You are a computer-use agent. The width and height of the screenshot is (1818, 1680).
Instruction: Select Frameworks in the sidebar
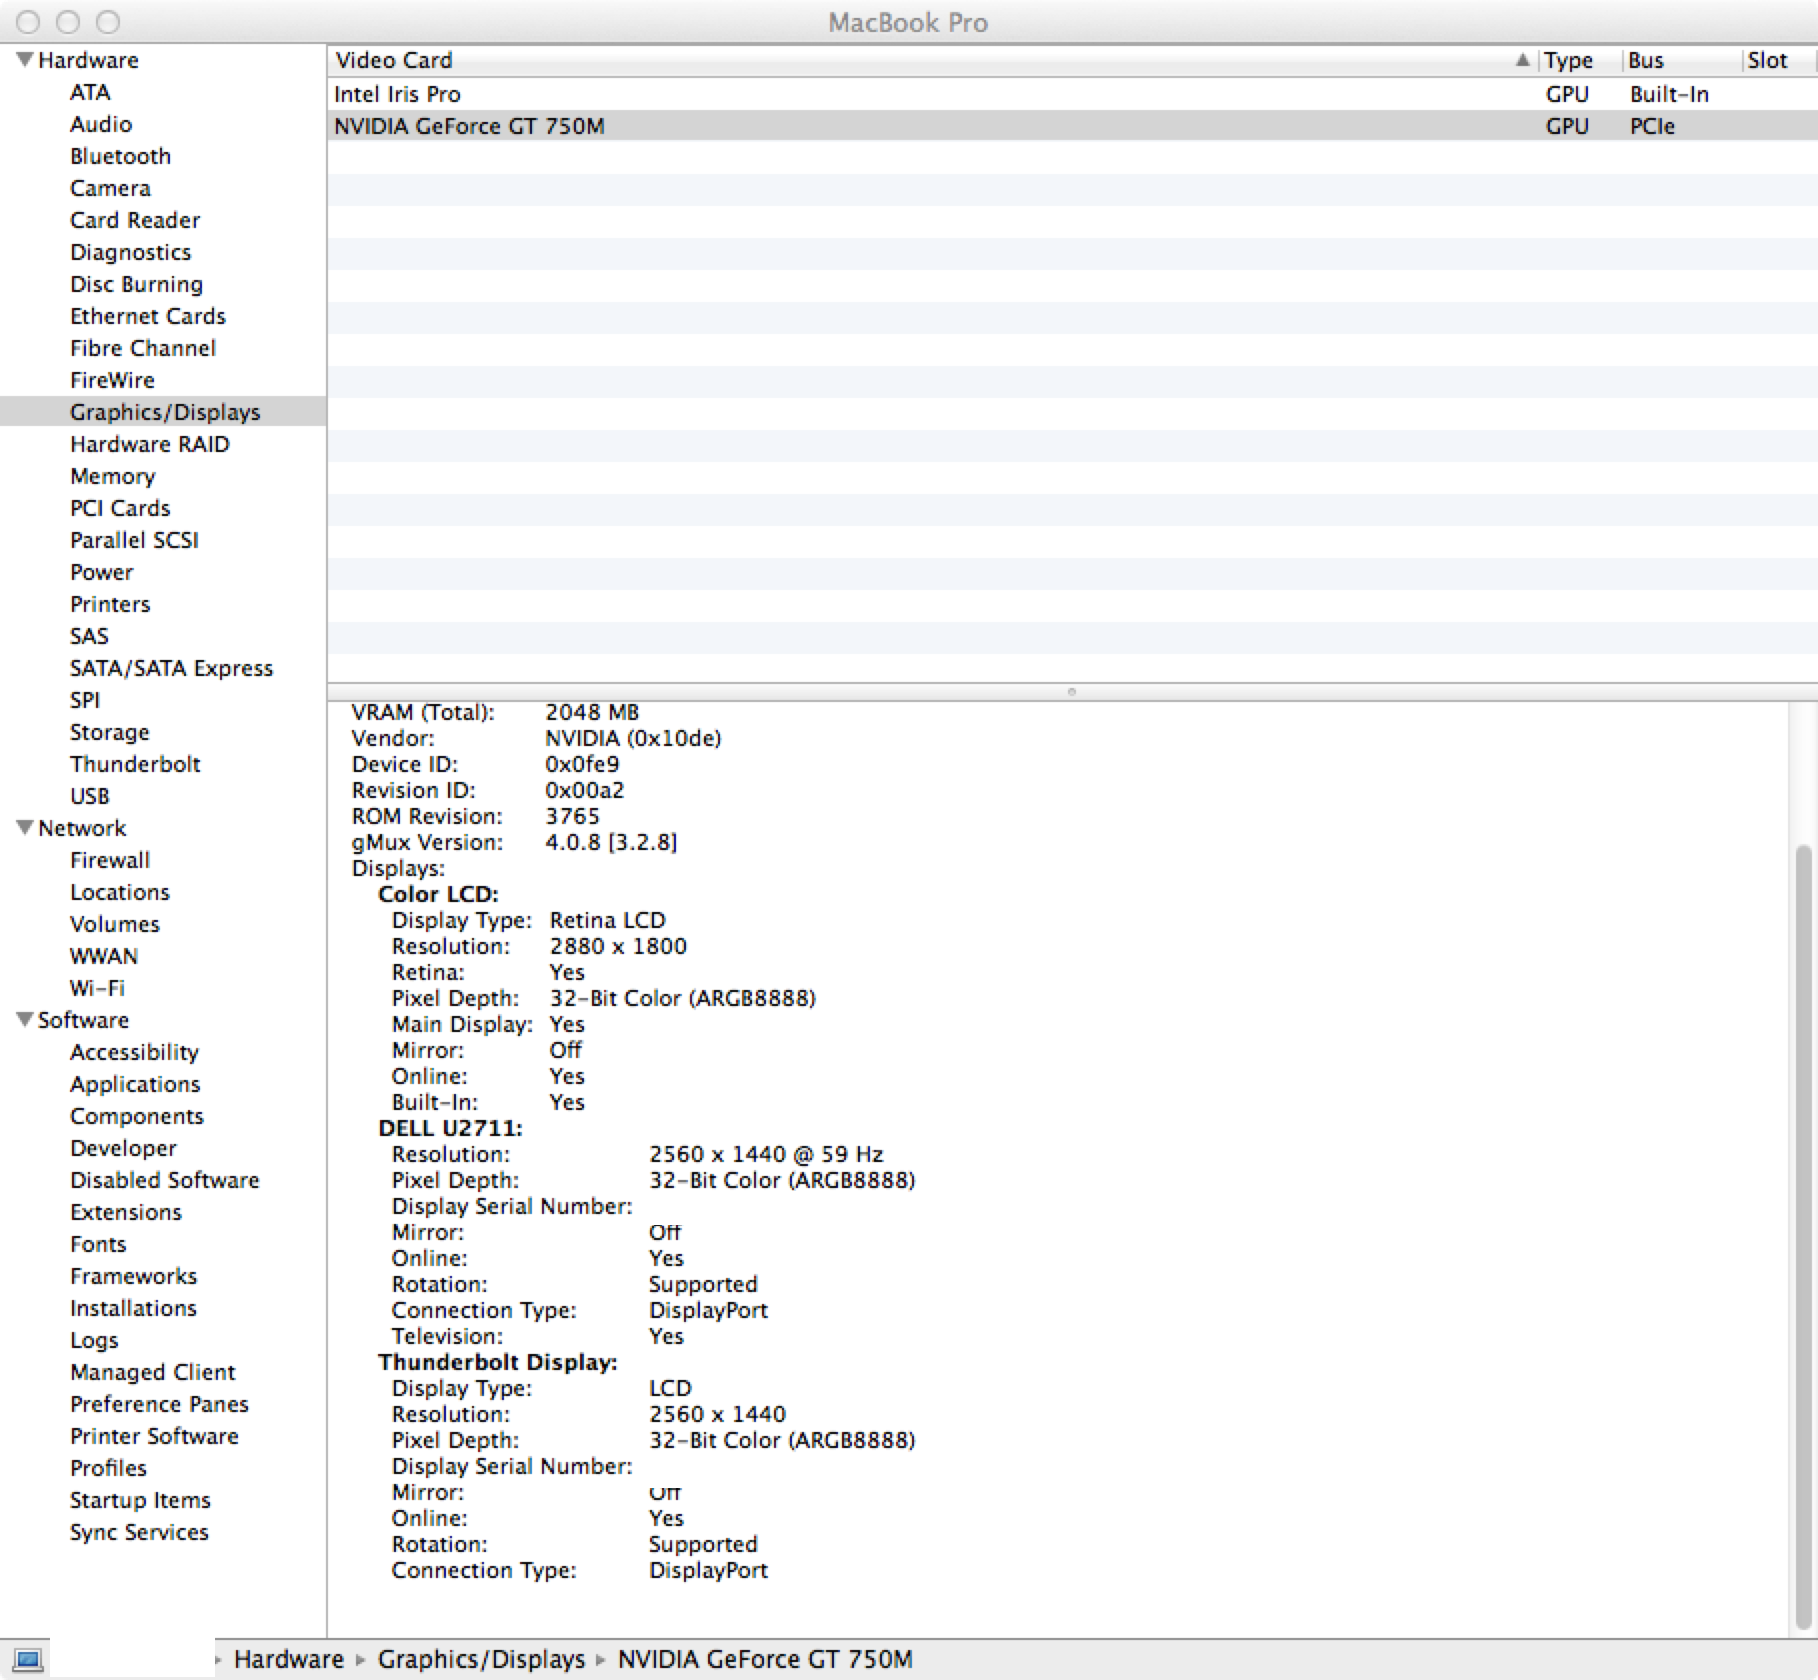133,1276
